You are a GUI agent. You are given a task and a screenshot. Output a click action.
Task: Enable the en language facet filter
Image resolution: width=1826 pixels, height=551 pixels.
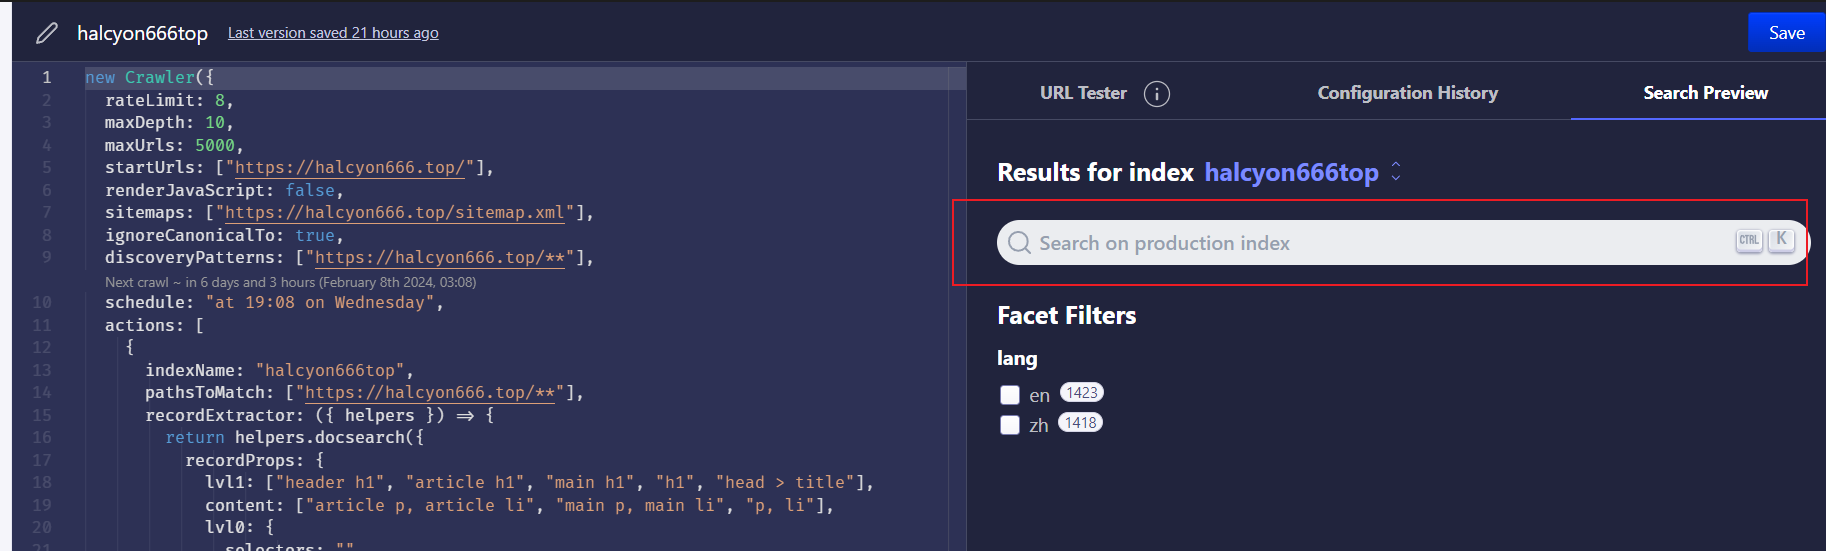(1010, 395)
